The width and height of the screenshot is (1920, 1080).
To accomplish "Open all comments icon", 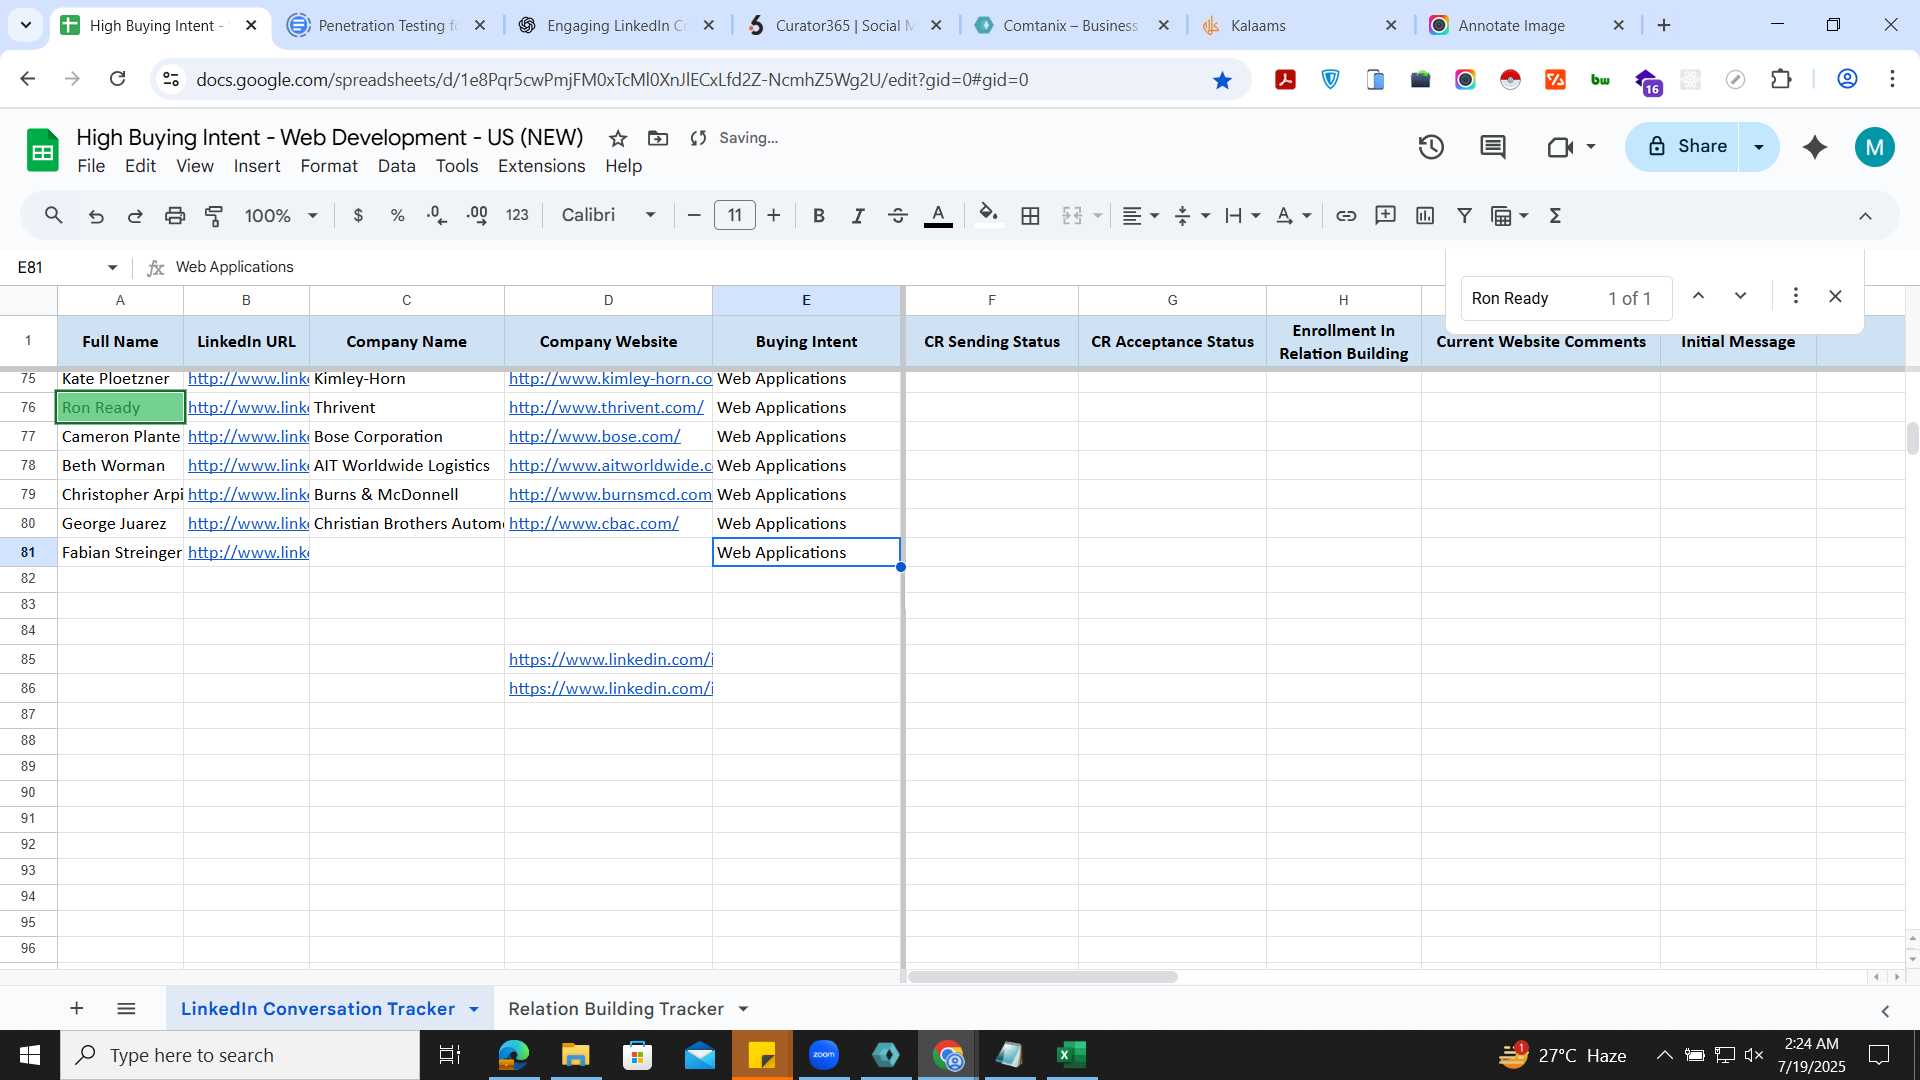I will pyautogui.click(x=1493, y=148).
